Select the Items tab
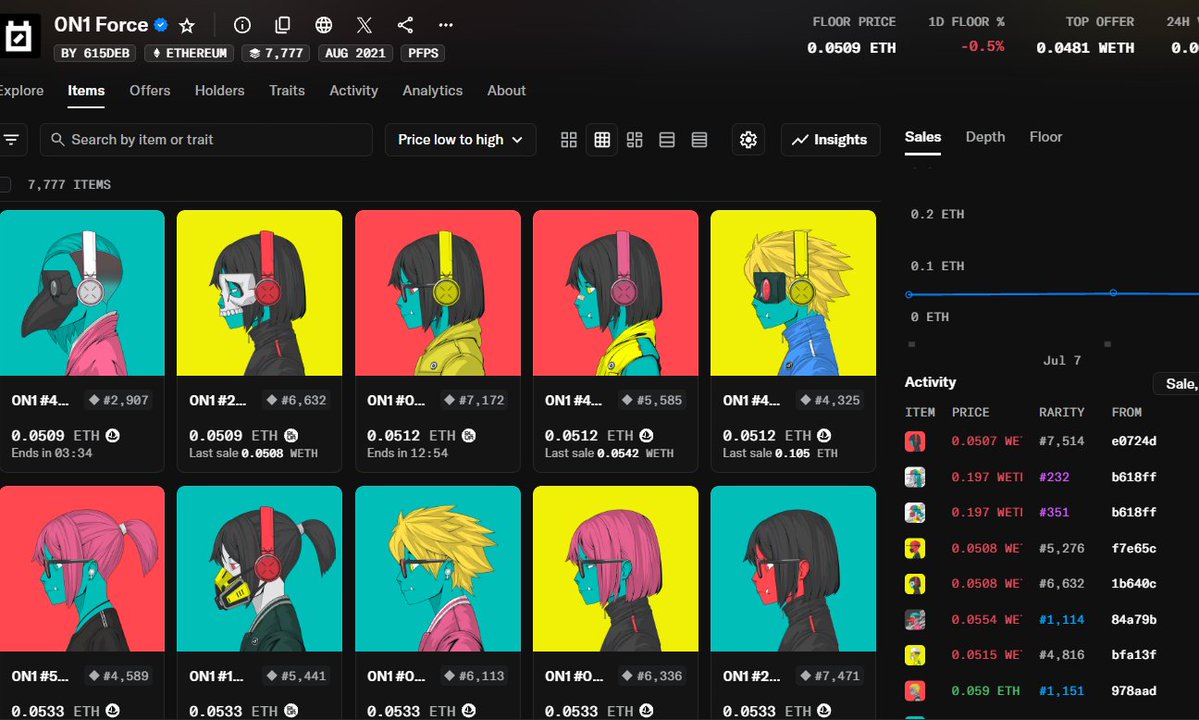 click(86, 90)
